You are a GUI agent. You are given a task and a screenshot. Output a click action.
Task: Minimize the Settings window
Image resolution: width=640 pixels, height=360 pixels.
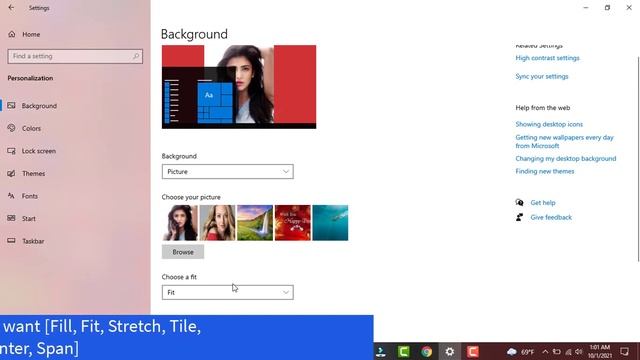point(586,8)
